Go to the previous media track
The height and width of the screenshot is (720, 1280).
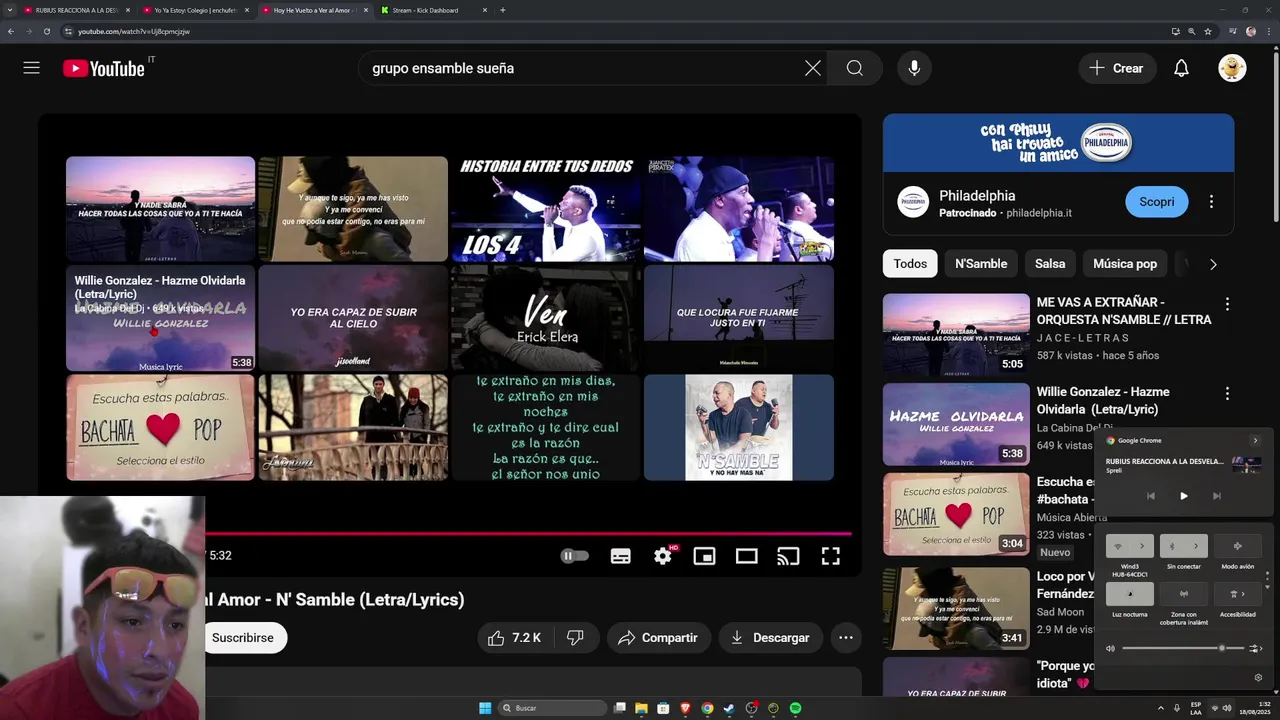pos(1151,496)
